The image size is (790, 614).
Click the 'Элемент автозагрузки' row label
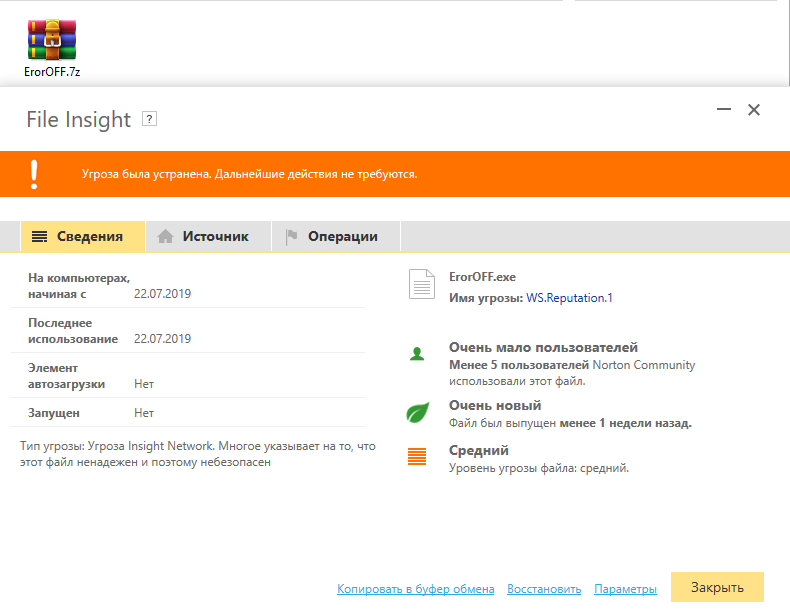pos(66,376)
